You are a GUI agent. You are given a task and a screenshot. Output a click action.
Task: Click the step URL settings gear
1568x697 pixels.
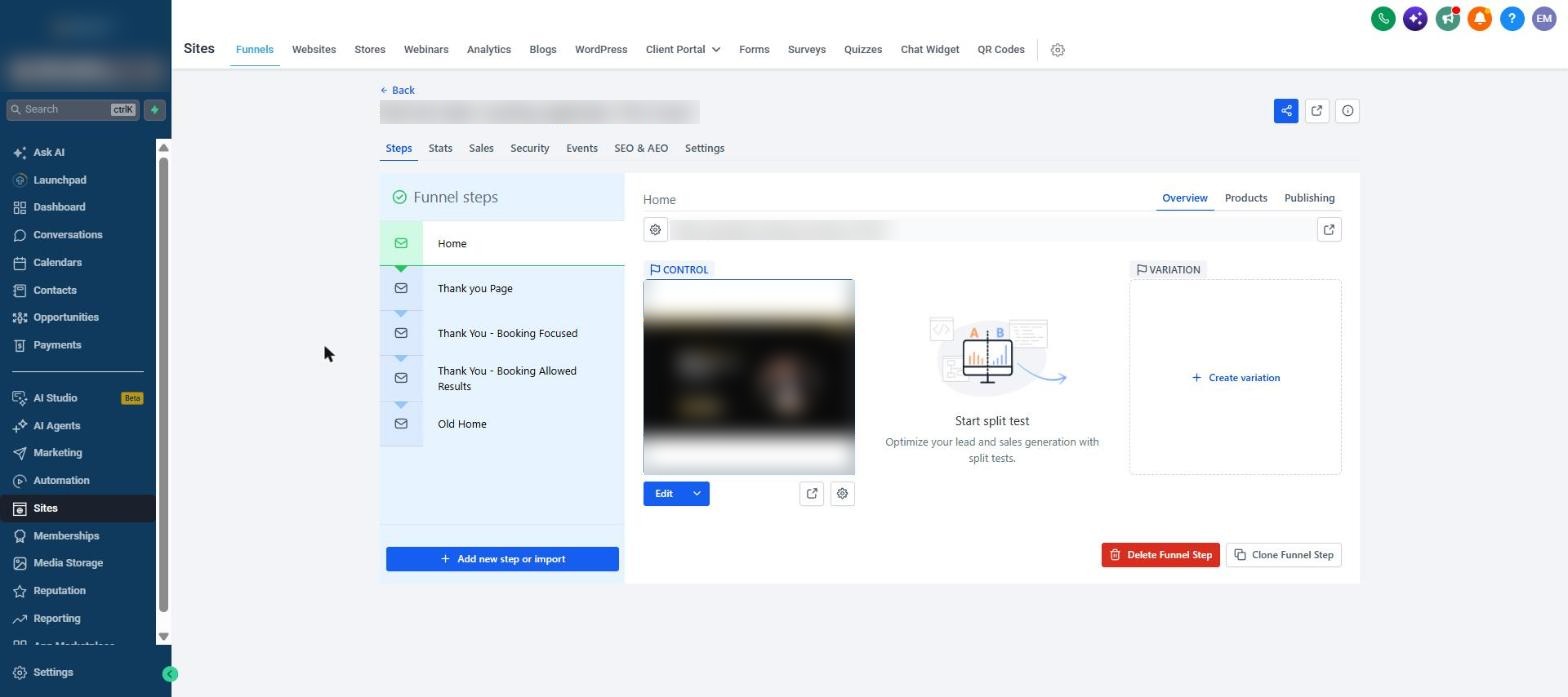[x=655, y=230]
